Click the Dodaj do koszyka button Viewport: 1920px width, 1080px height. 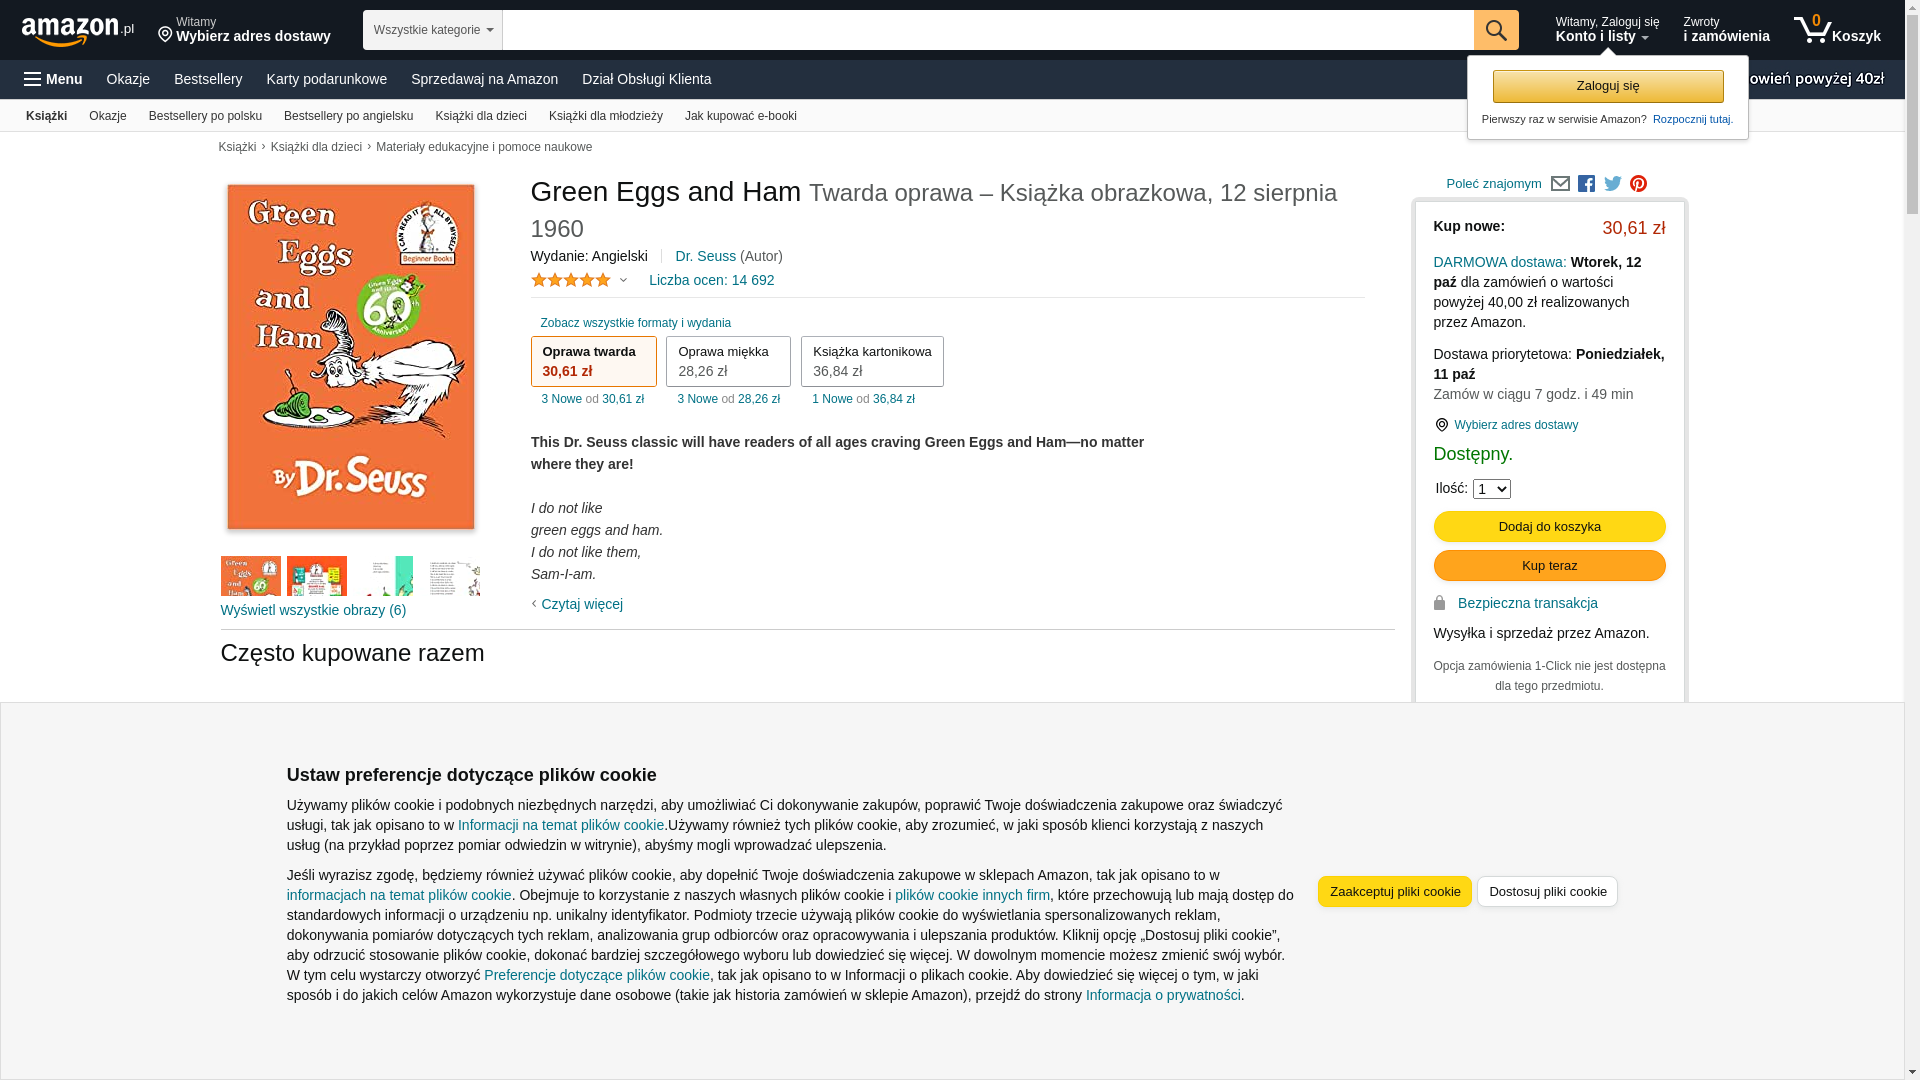pyautogui.click(x=1549, y=527)
